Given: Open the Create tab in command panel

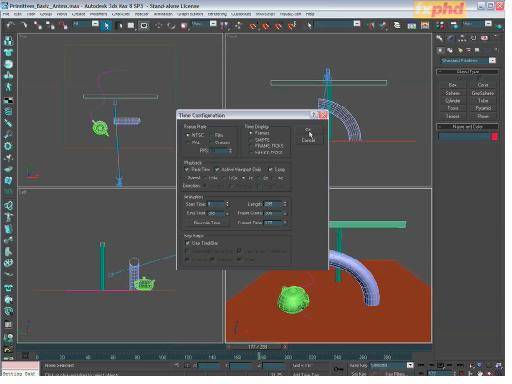Looking at the screenshot, I should (440, 38).
